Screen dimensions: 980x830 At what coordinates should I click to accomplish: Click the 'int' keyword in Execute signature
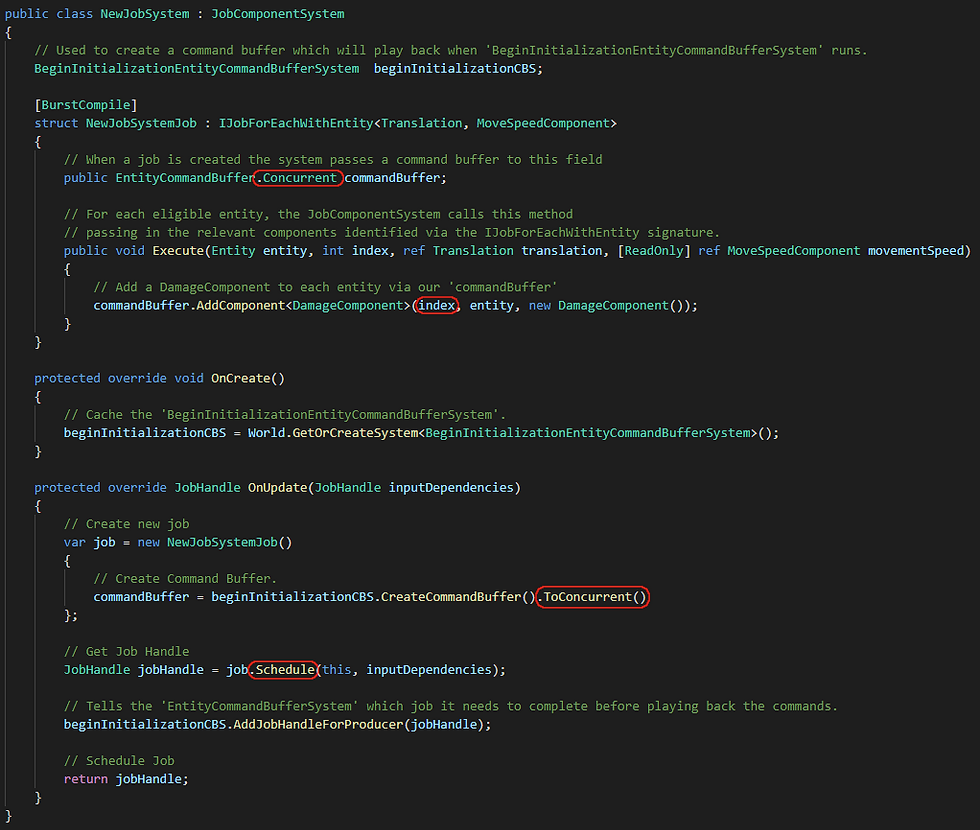(333, 251)
